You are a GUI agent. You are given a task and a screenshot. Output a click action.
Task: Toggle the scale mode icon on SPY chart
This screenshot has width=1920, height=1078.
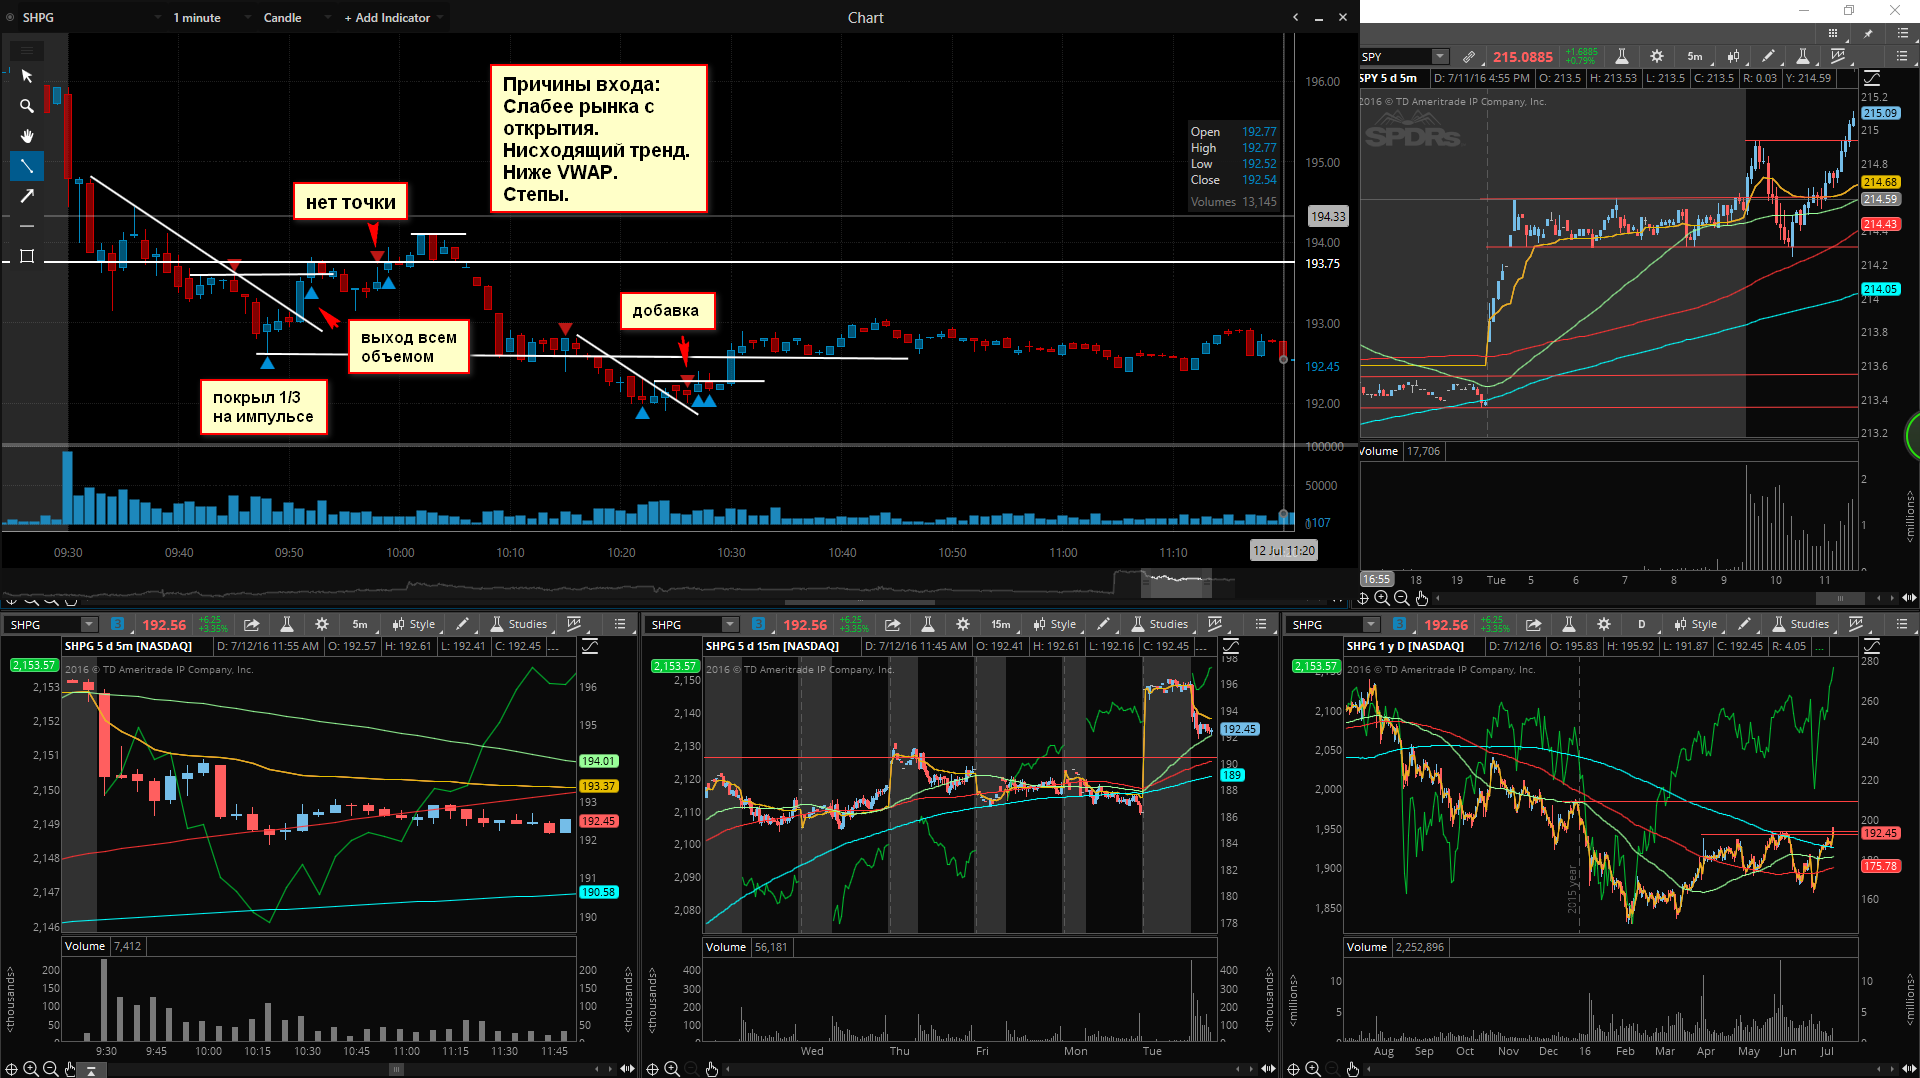(x=1872, y=78)
